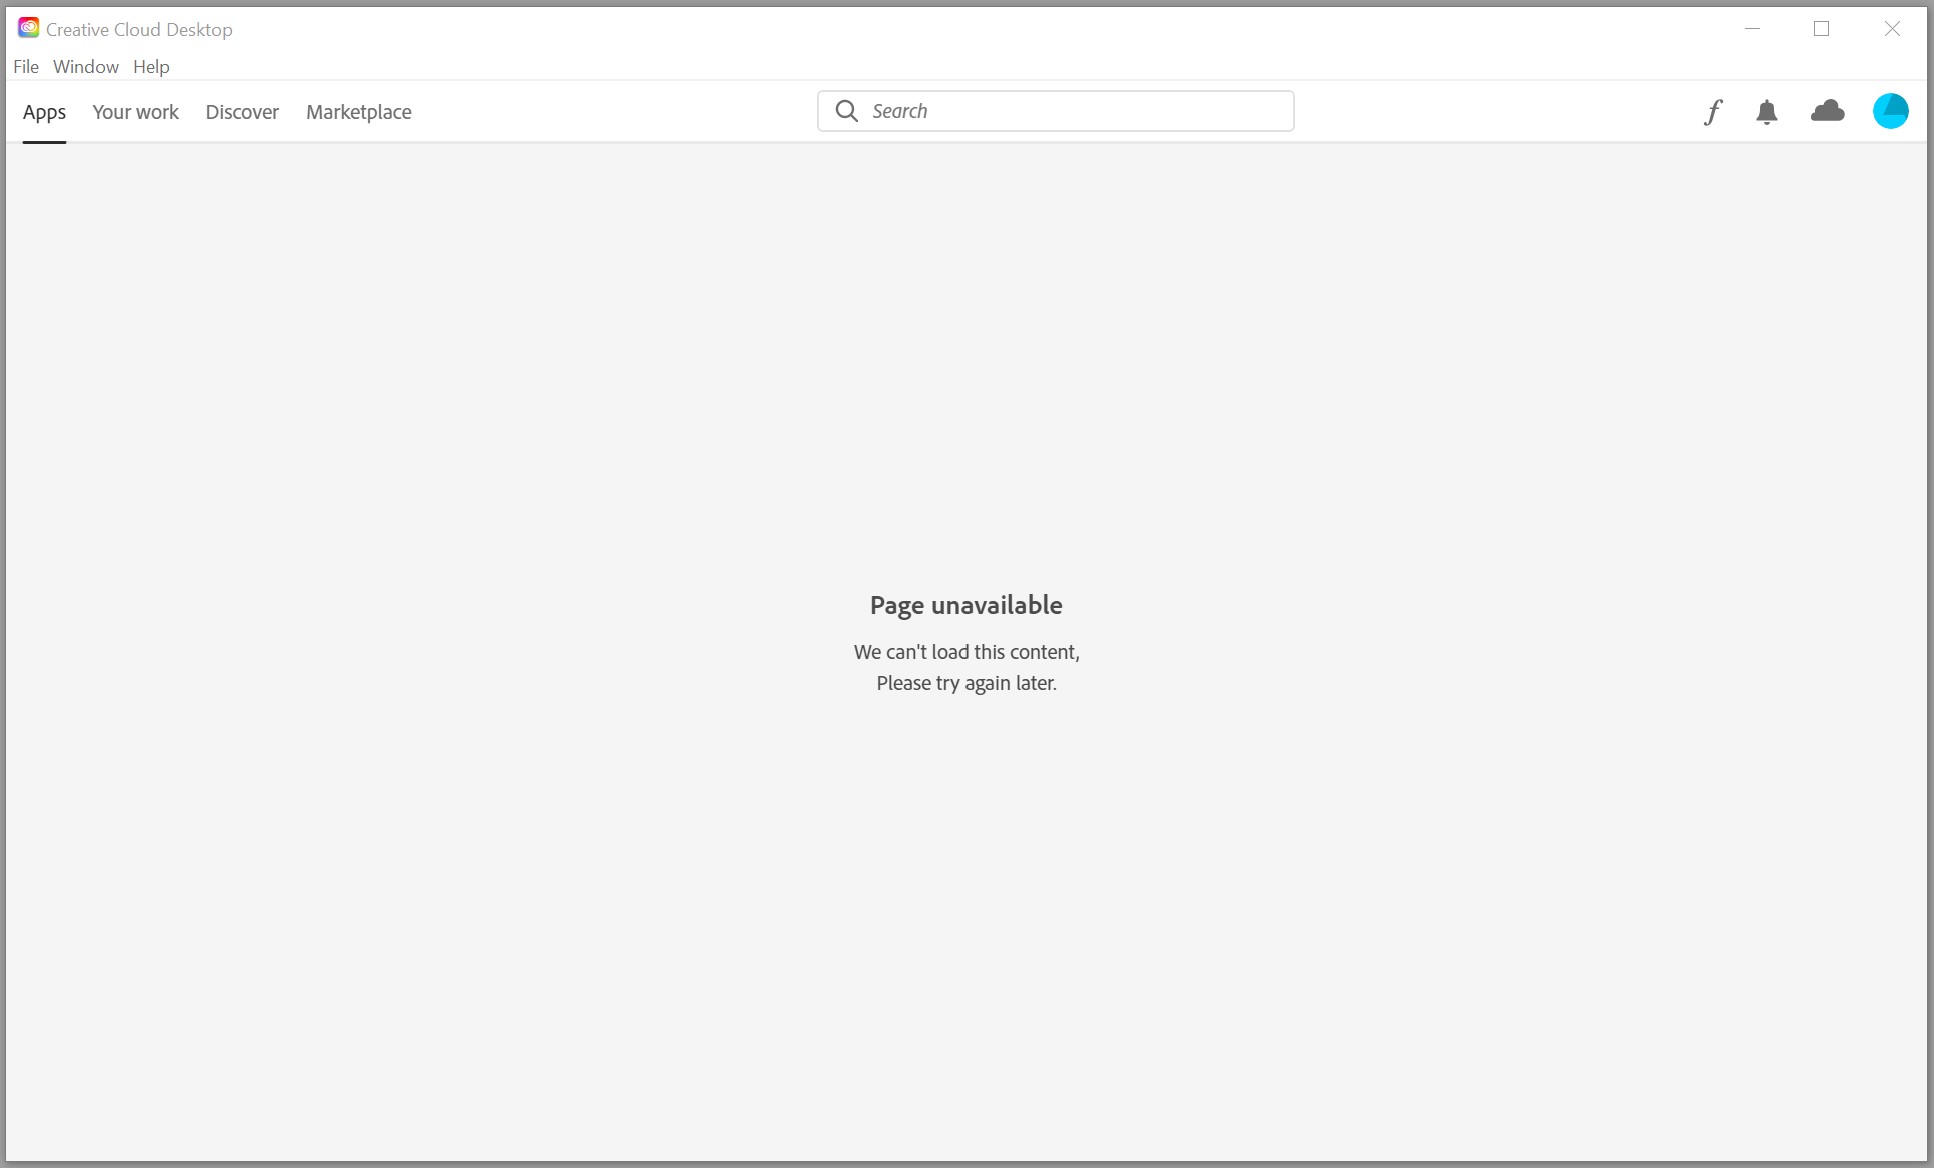Click the Creative Cloud logo in title bar
Screen dimensions: 1934x1168
coord(28,29)
